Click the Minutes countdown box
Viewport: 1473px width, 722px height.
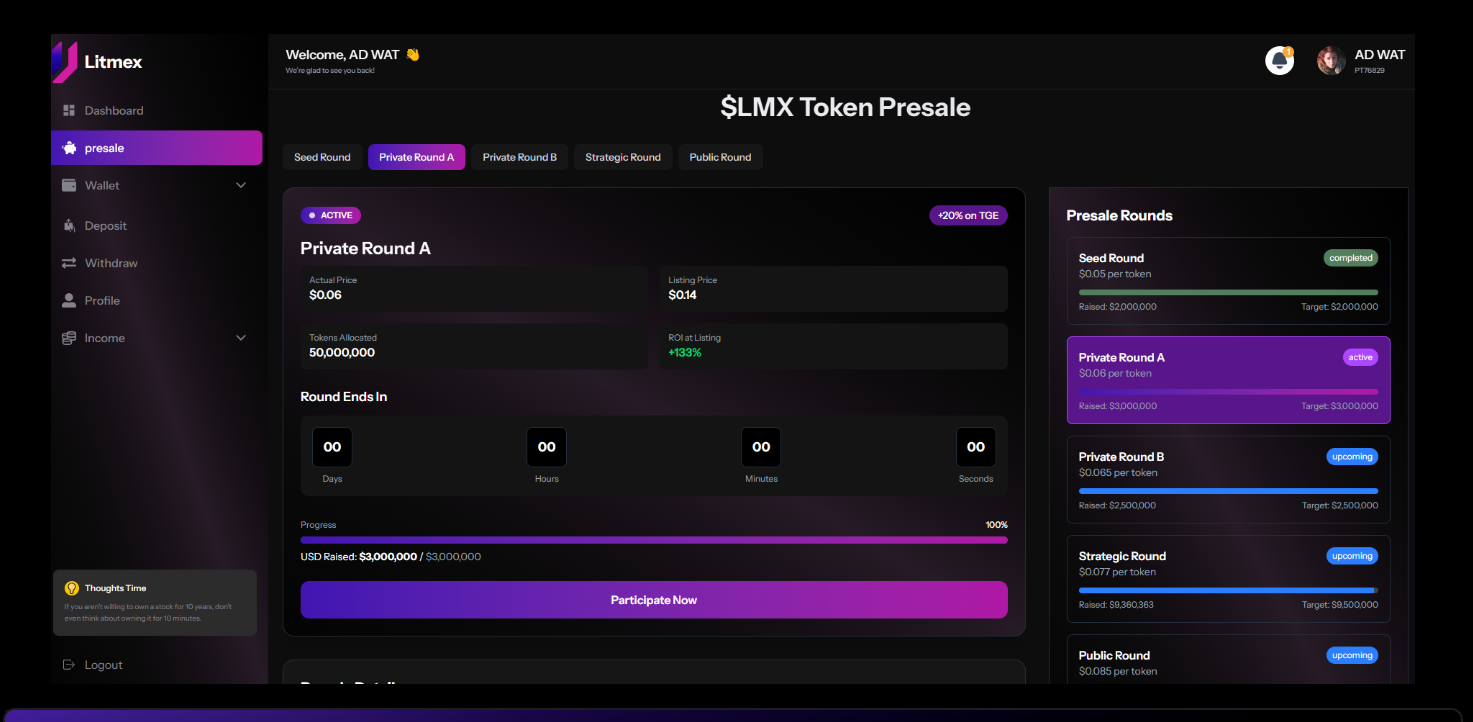(761, 447)
